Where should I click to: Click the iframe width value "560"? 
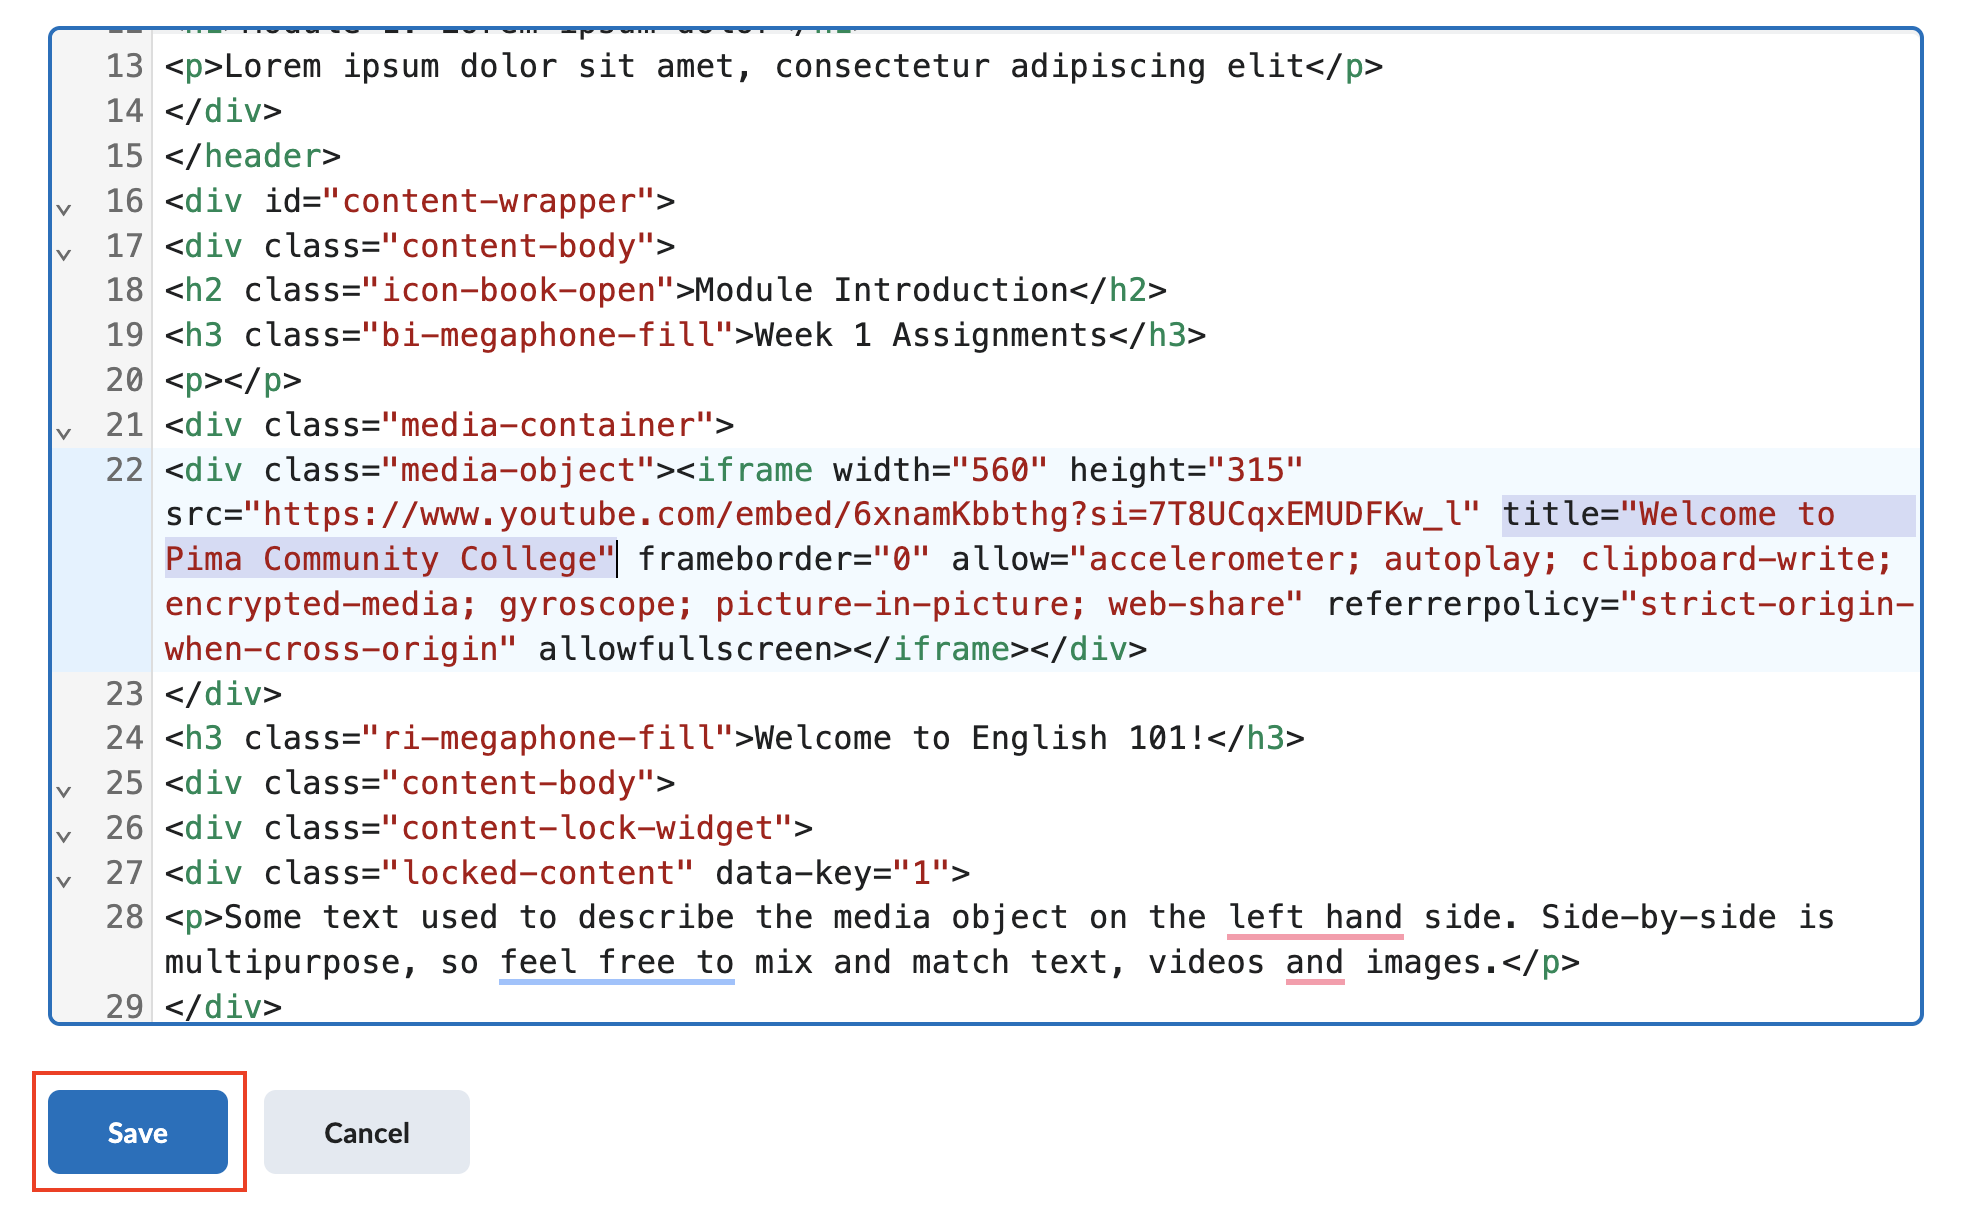tap(999, 470)
